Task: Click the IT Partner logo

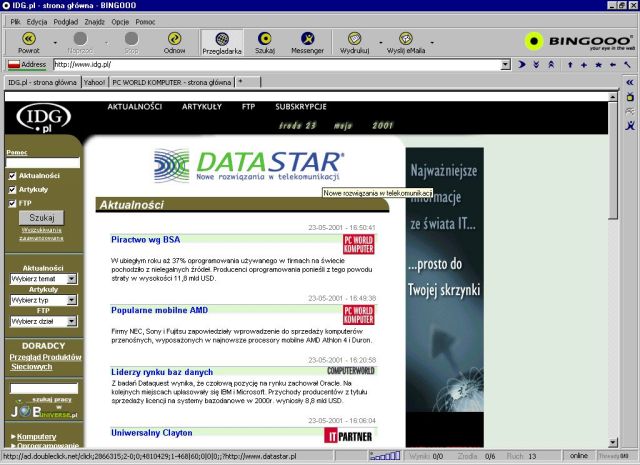Action: click(348, 436)
